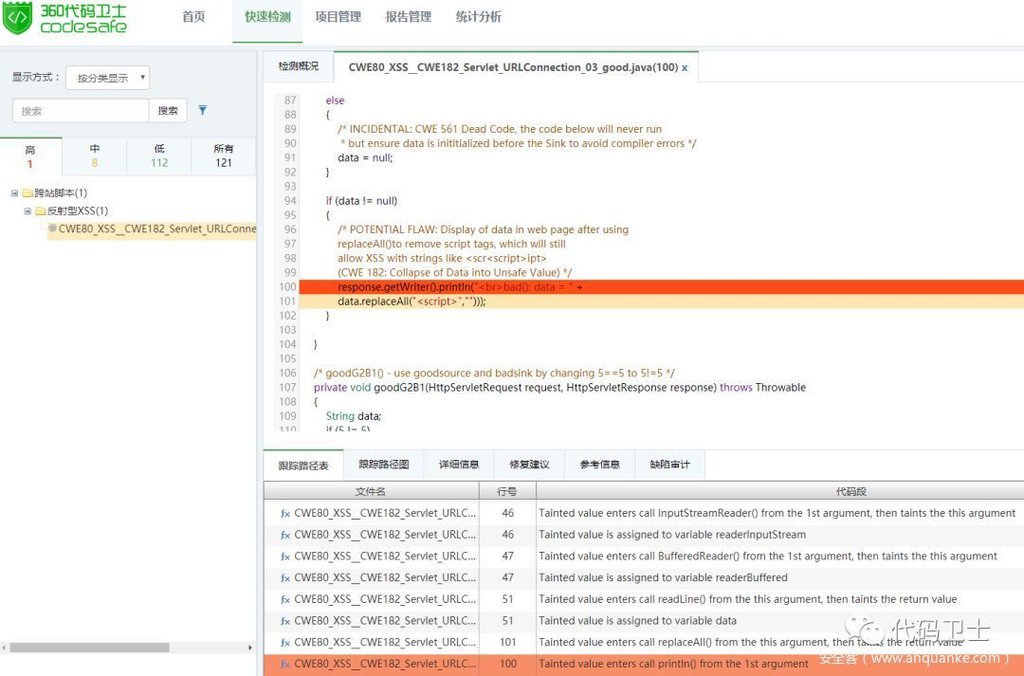
Task: Focus the 搜索 input field
Action: 80,111
